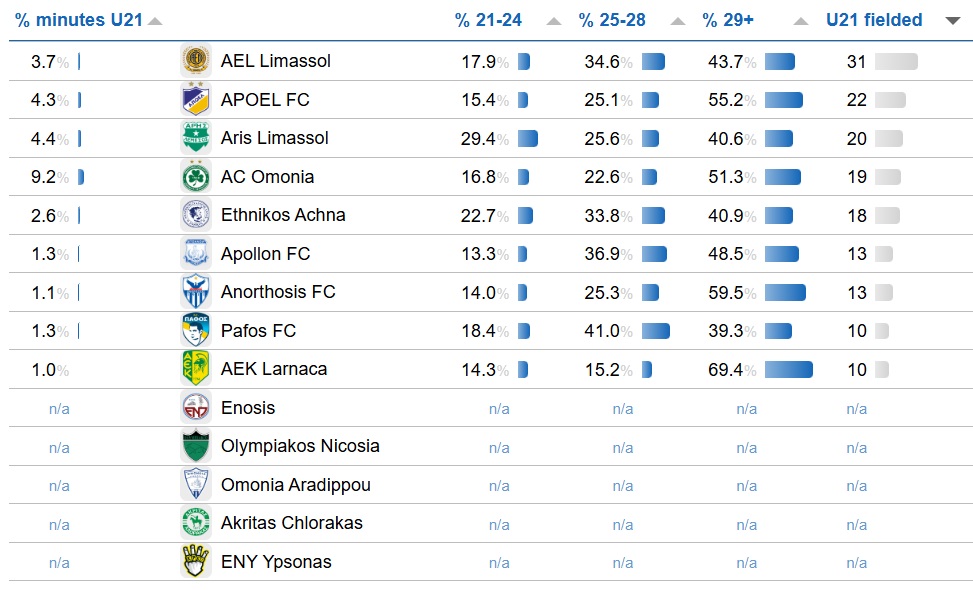Sort by % minutes U21 arrow
Image resolution: width=973 pixels, height=590 pixels.
pyautogui.click(x=154, y=21)
